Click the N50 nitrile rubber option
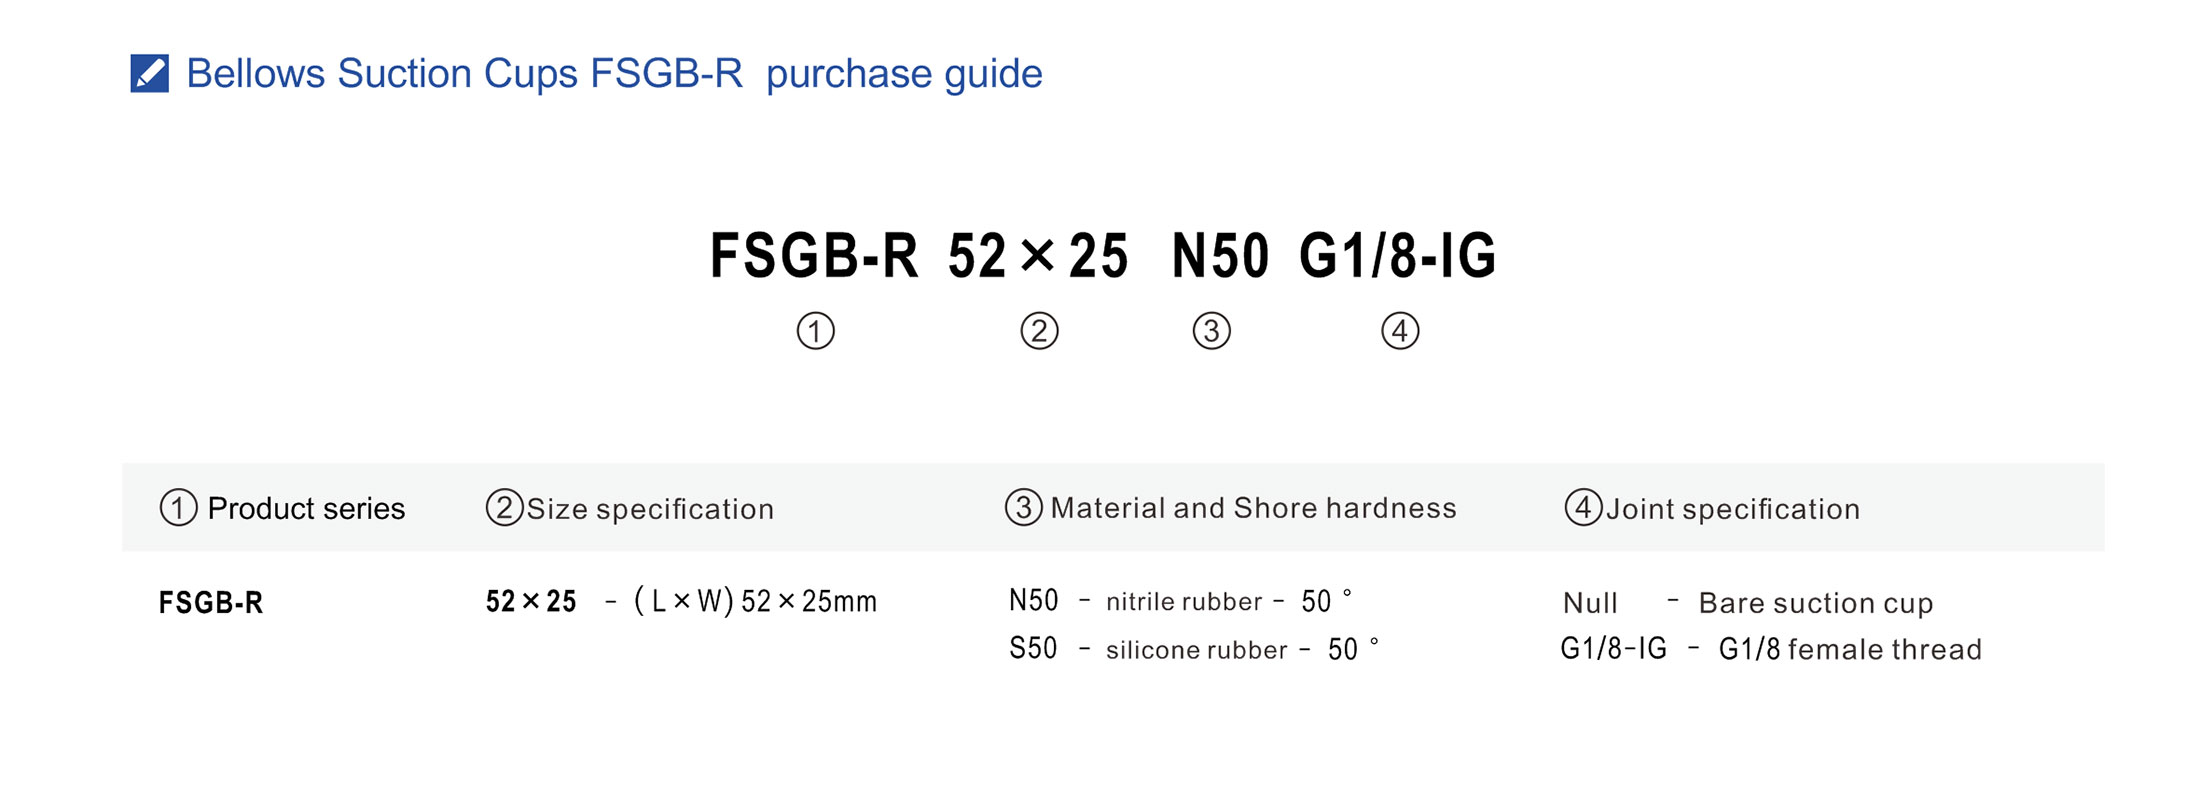 point(1180,601)
